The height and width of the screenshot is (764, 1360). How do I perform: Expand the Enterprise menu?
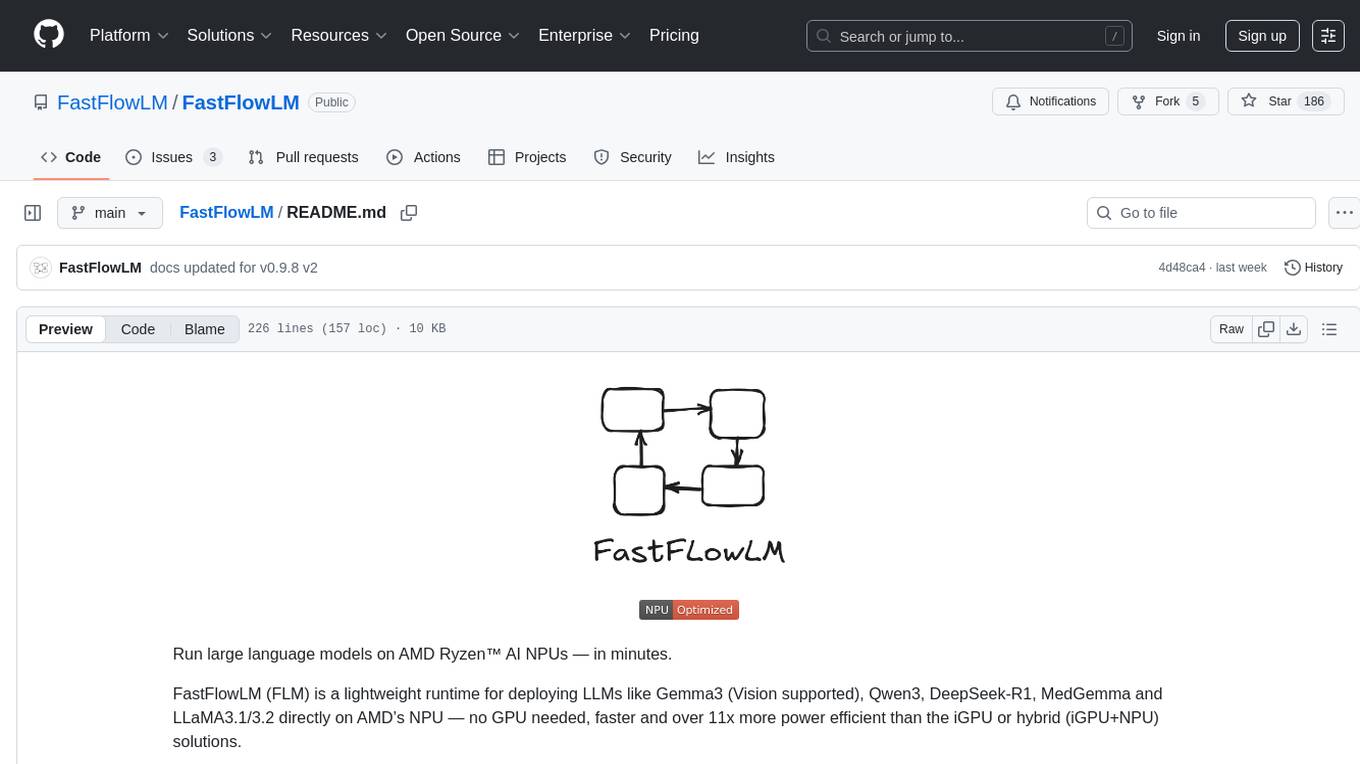(584, 35)
